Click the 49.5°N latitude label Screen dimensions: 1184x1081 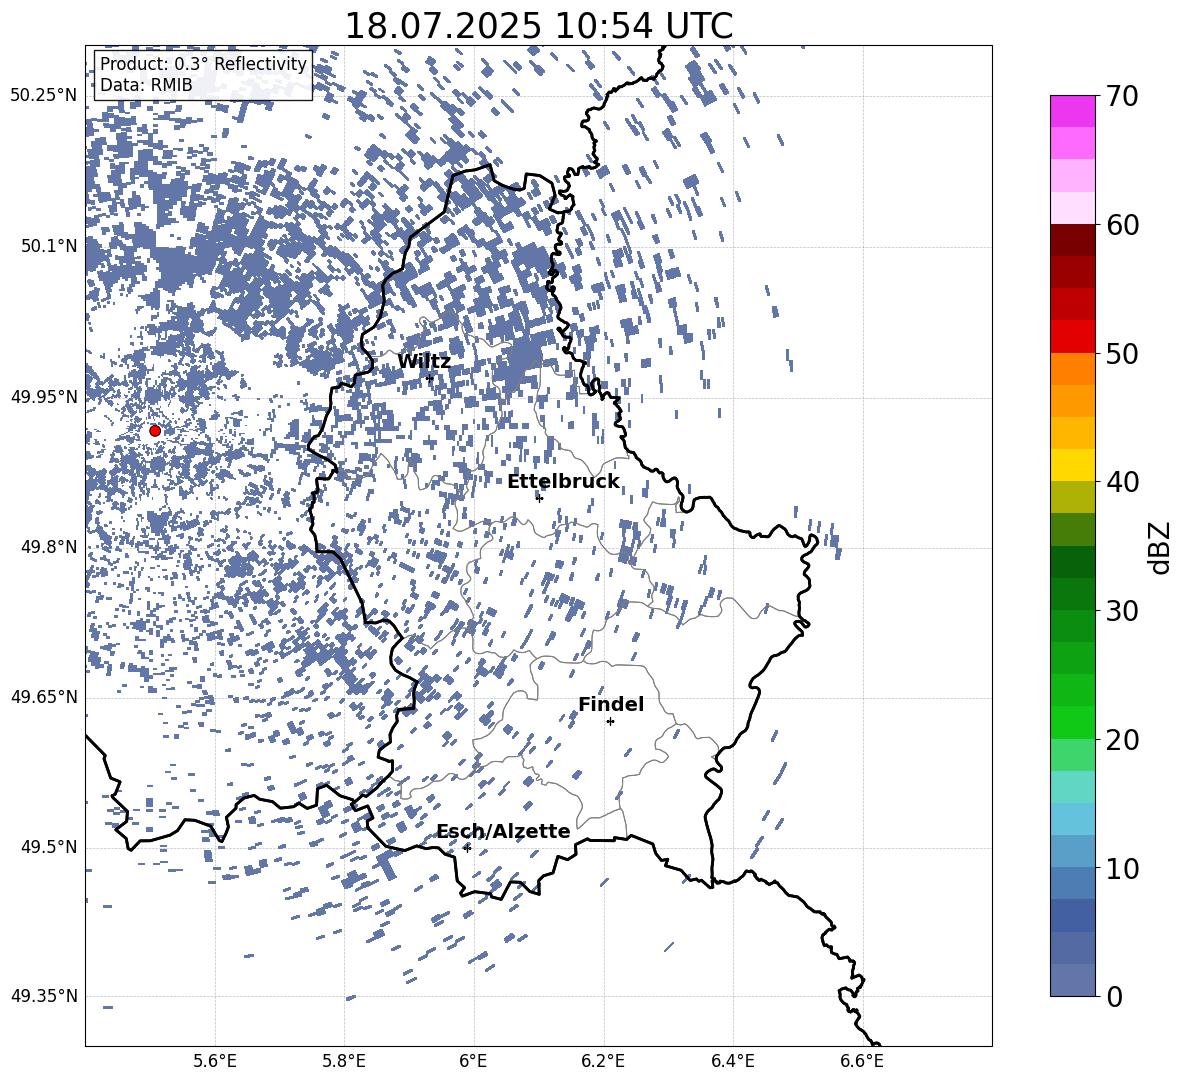49,847
